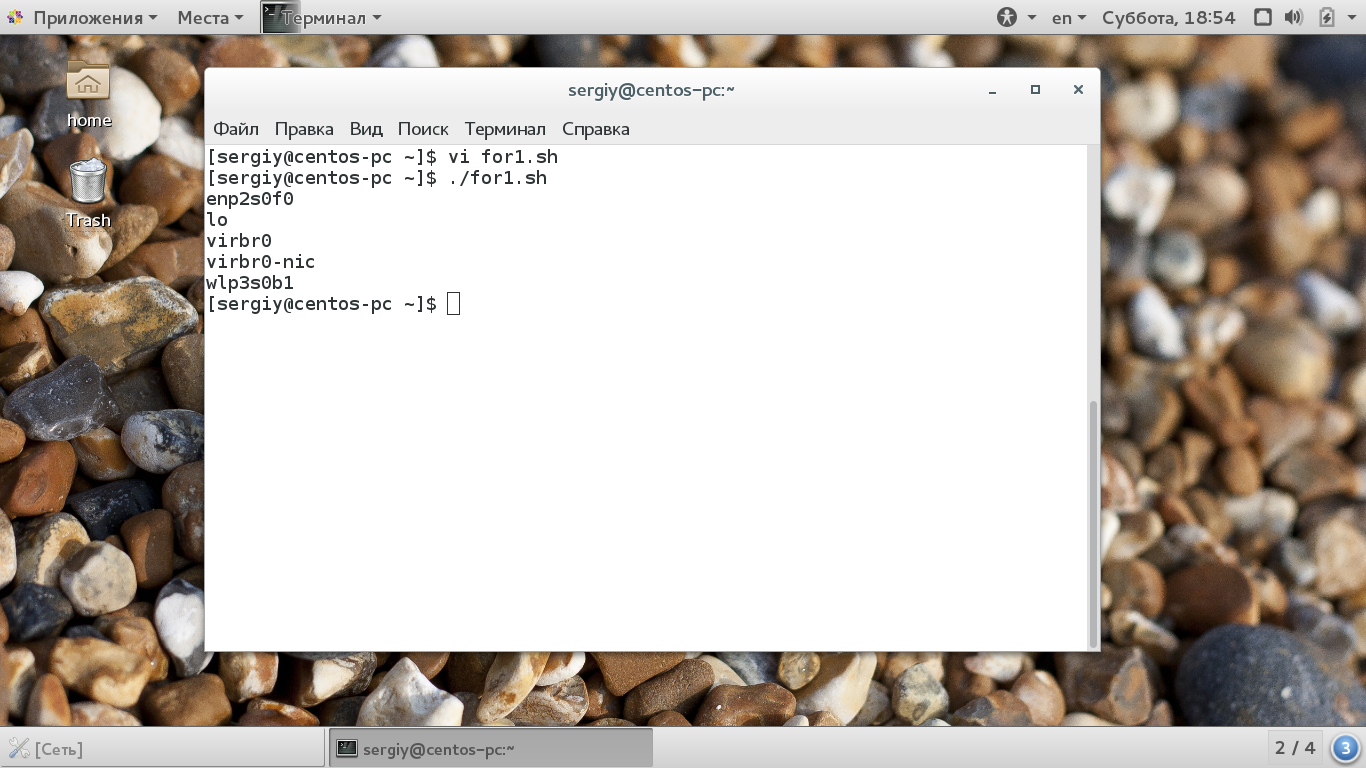
Task: Click the date and time Суббота, 18:54
Action: tap(1169, 17)
